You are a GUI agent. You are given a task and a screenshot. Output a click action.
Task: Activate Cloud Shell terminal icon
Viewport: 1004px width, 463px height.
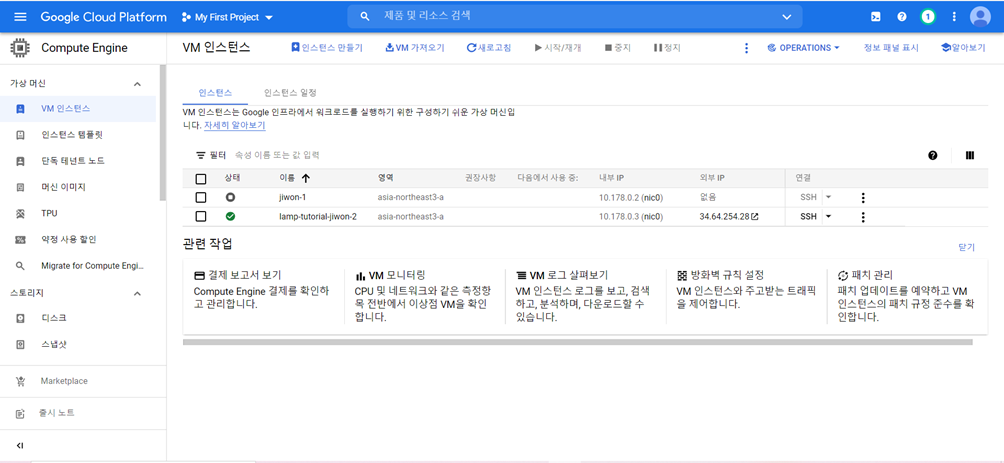point(875,17)
